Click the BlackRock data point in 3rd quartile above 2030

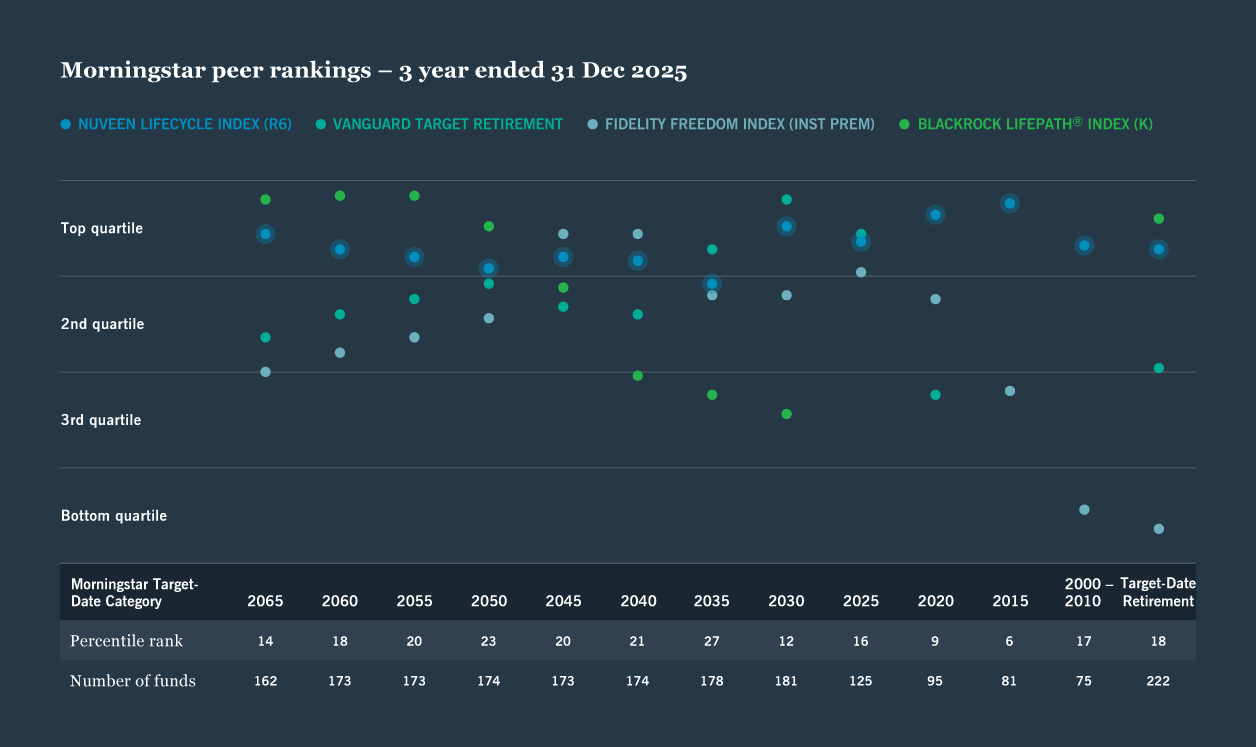786,412
